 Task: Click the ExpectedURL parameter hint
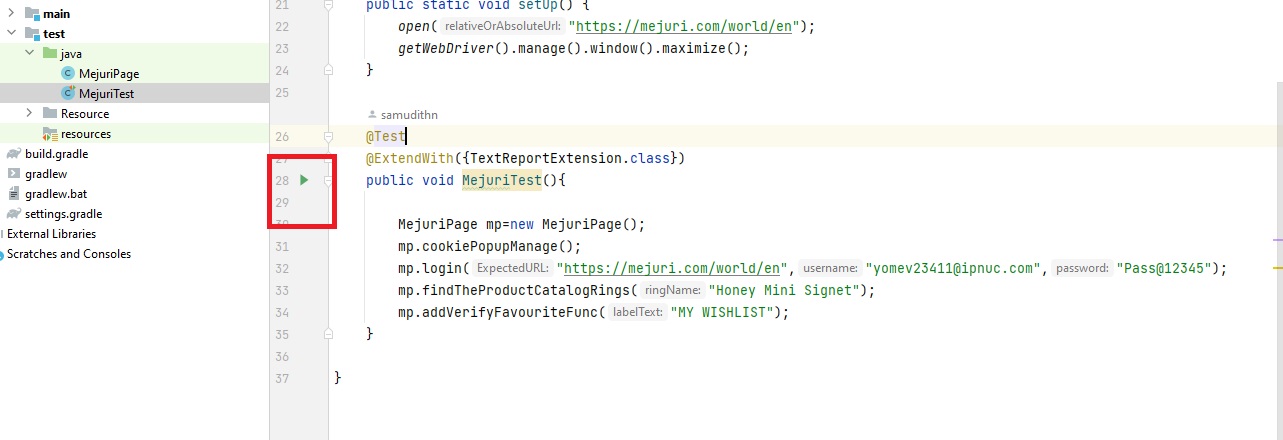(x=513, y=268)
